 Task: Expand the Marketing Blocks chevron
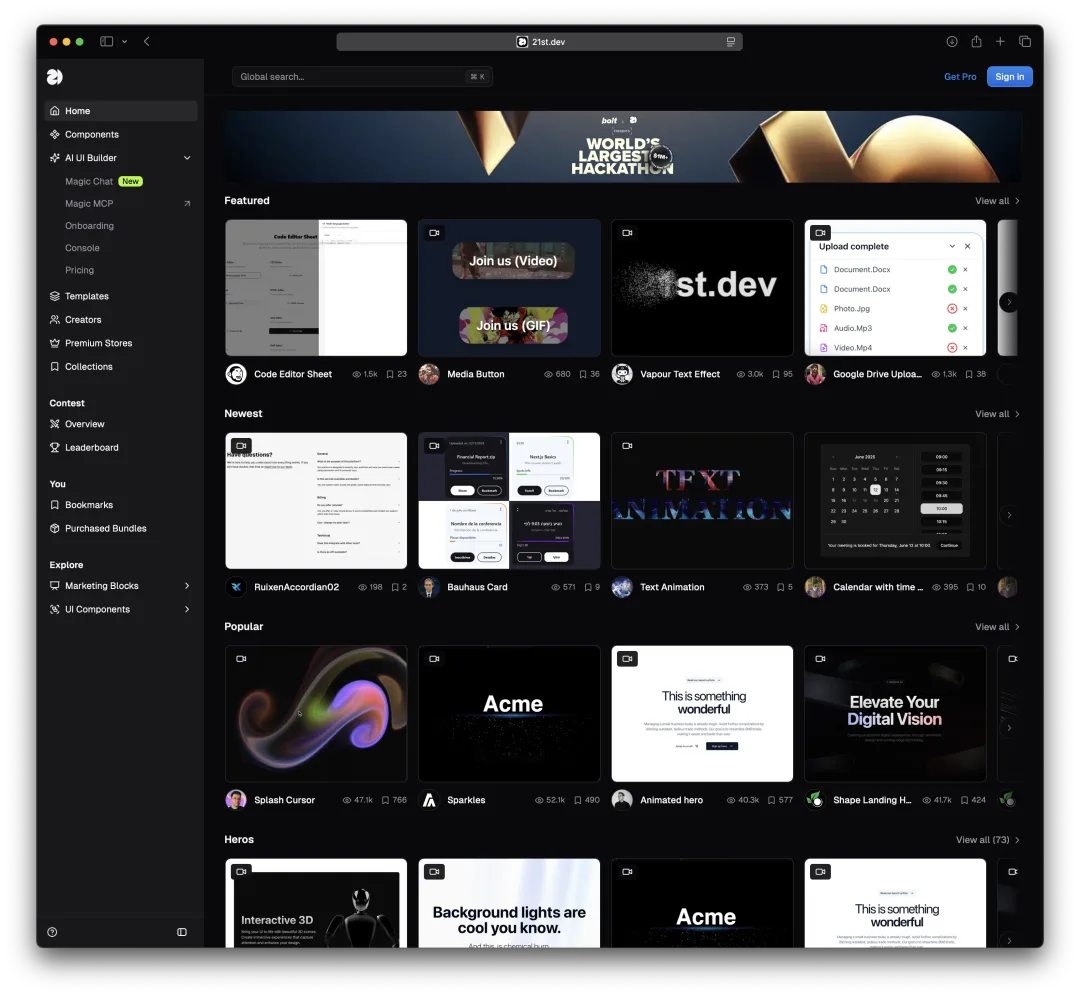(187, 585)
